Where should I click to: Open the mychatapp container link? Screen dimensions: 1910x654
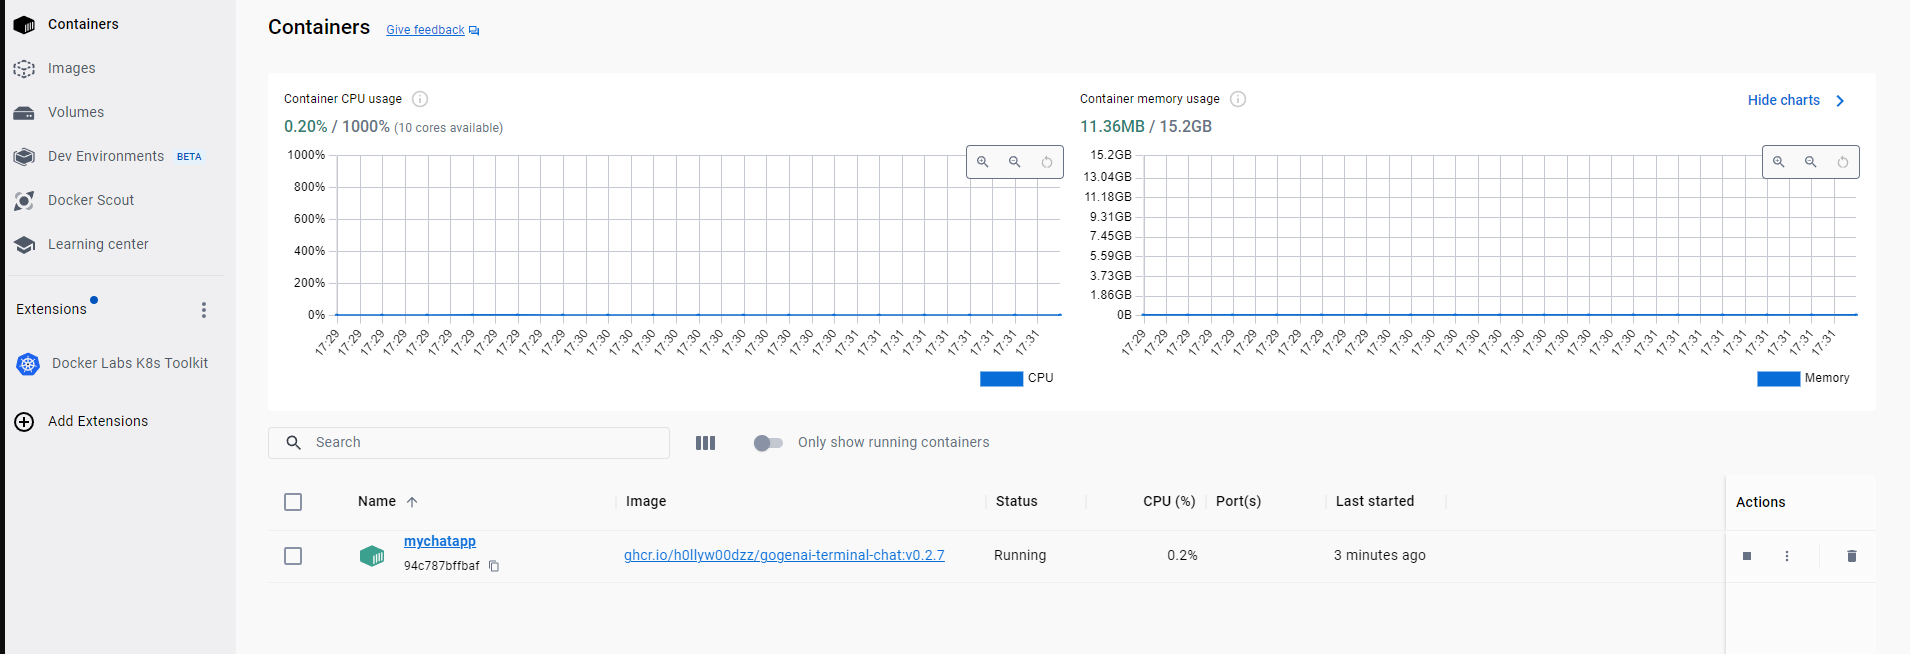(440, 541)
